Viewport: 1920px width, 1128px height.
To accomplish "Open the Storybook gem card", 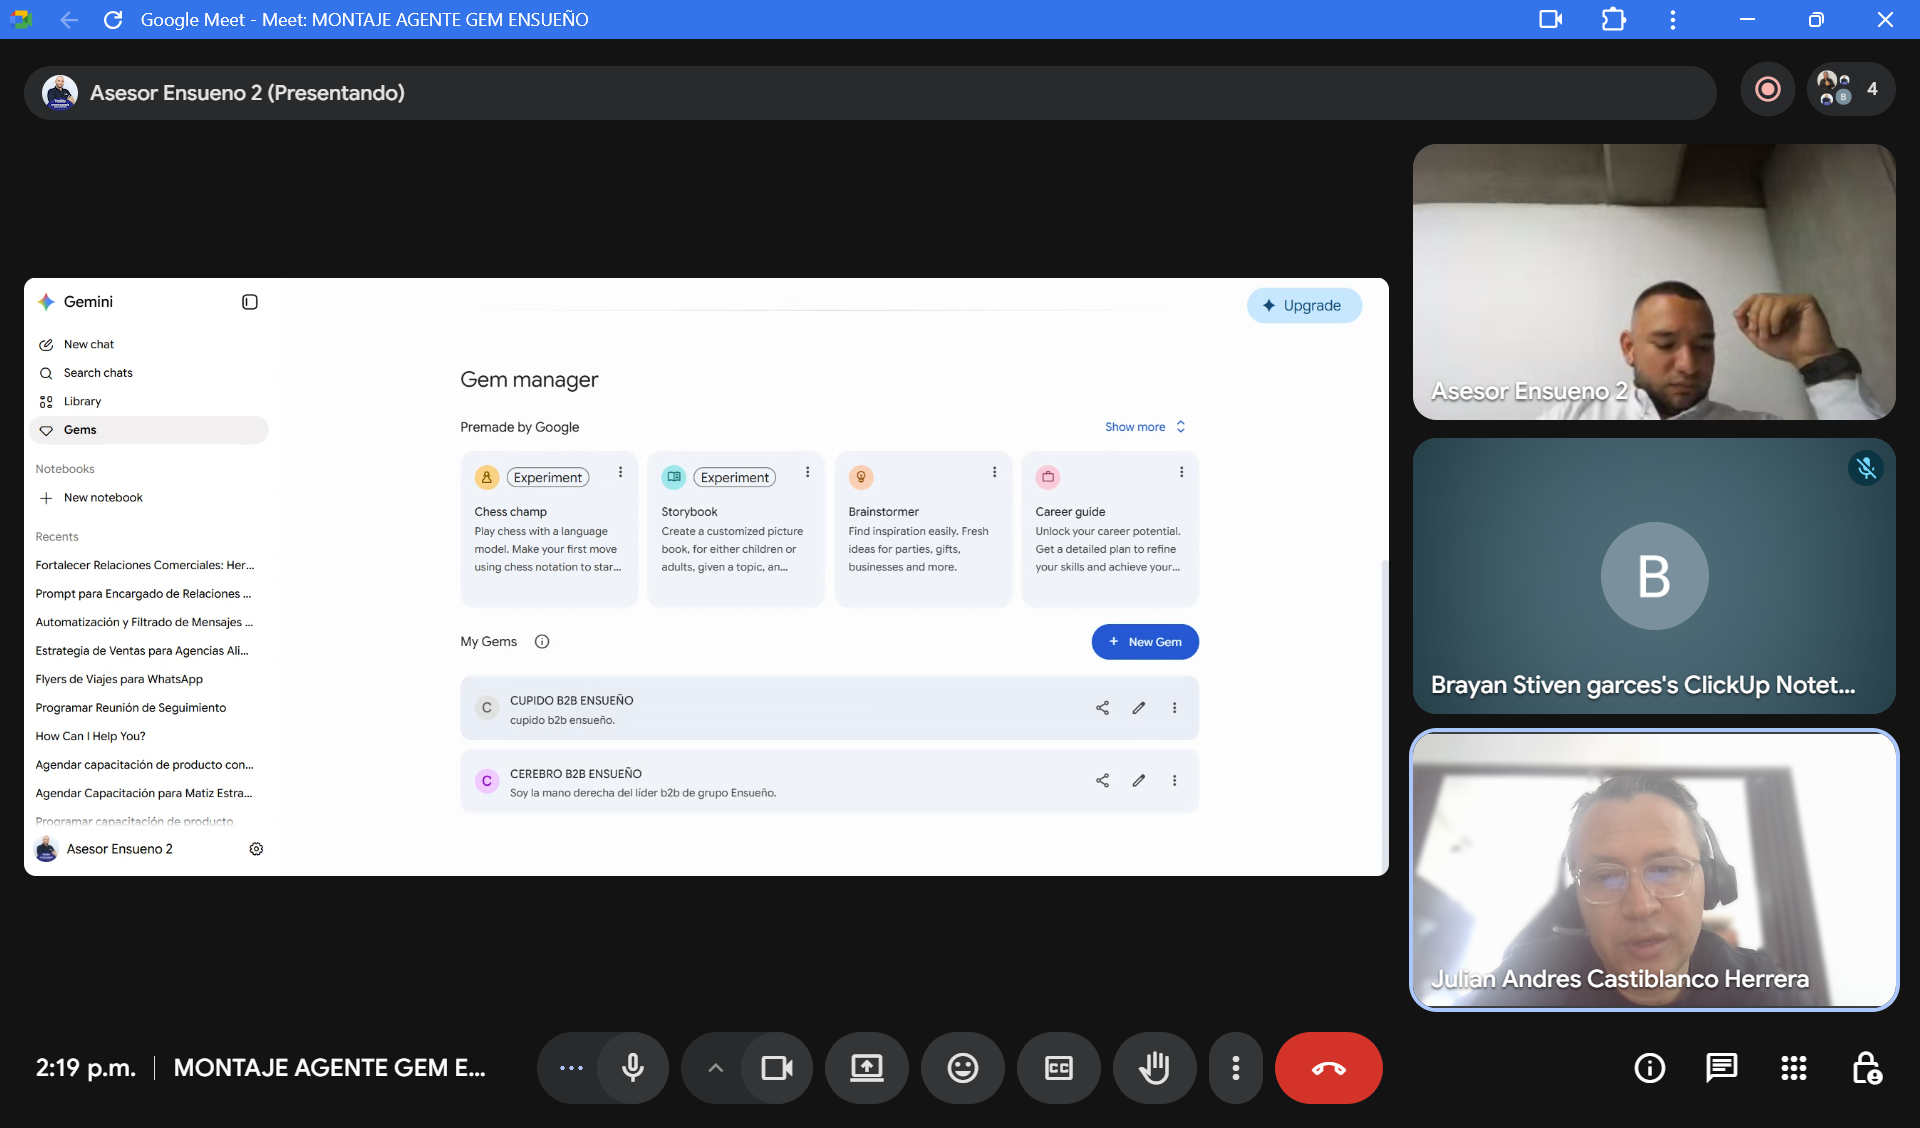I will tap(735, 528).
